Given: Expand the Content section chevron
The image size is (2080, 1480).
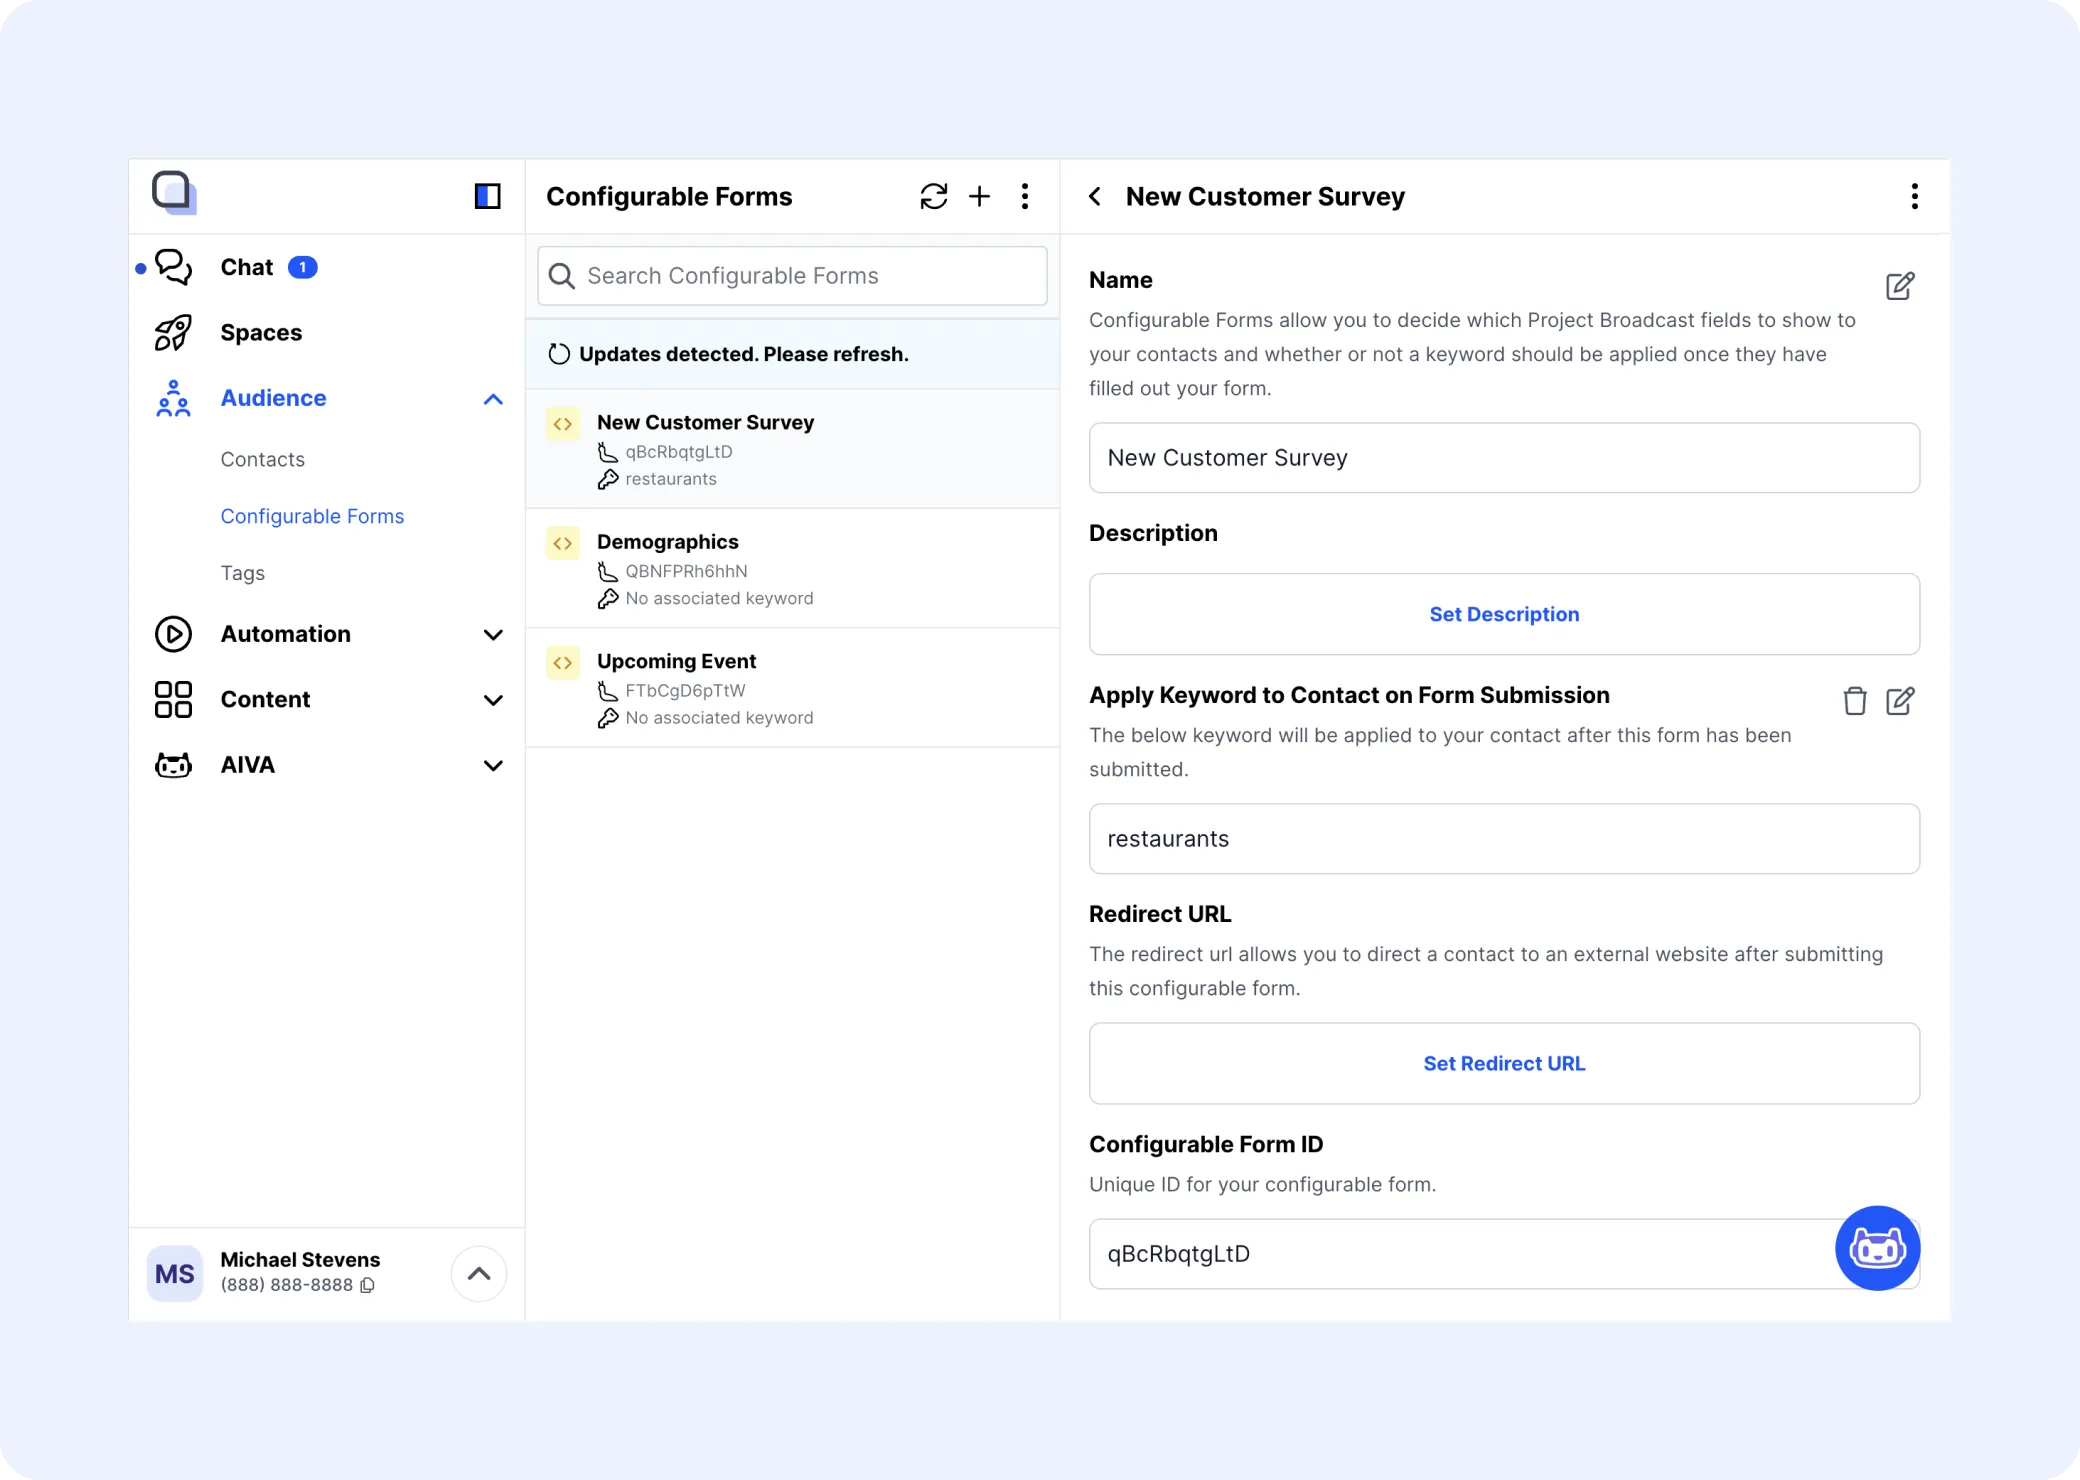Looking at the screenshot, I should coord(493,700).
